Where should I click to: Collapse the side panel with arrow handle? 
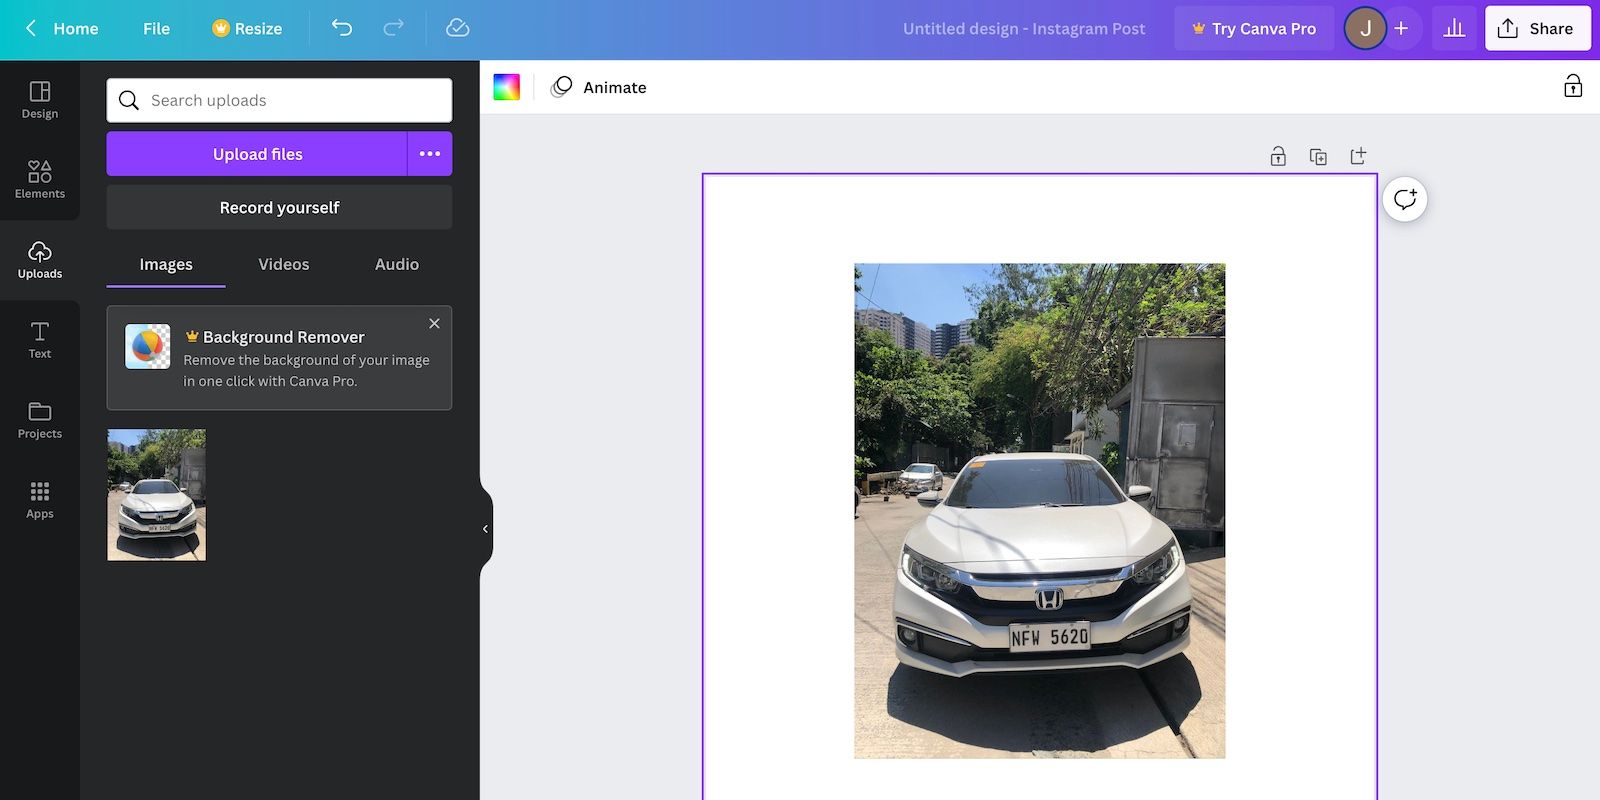point(485,529)
